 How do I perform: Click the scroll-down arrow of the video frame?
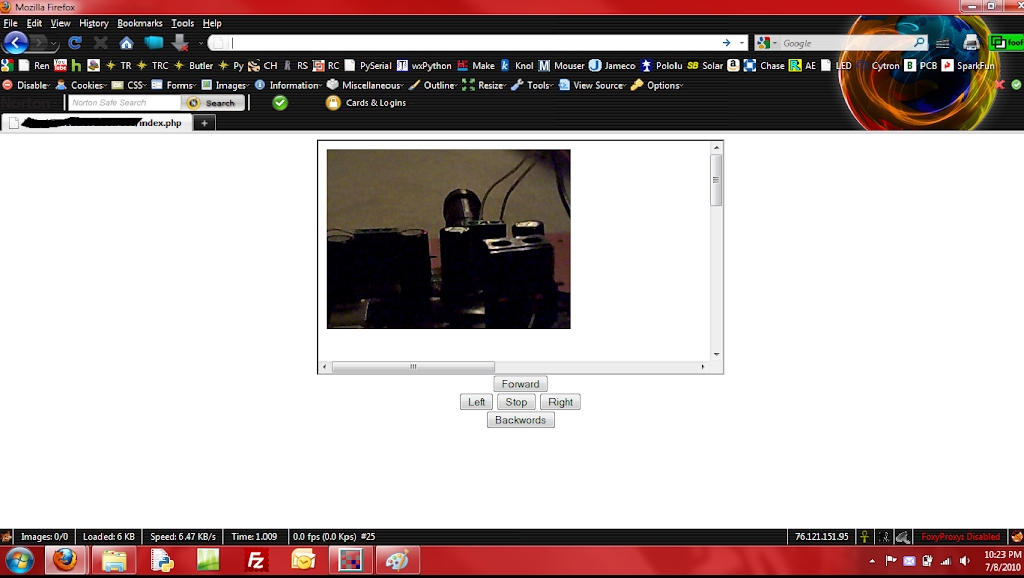coord(716,354)
